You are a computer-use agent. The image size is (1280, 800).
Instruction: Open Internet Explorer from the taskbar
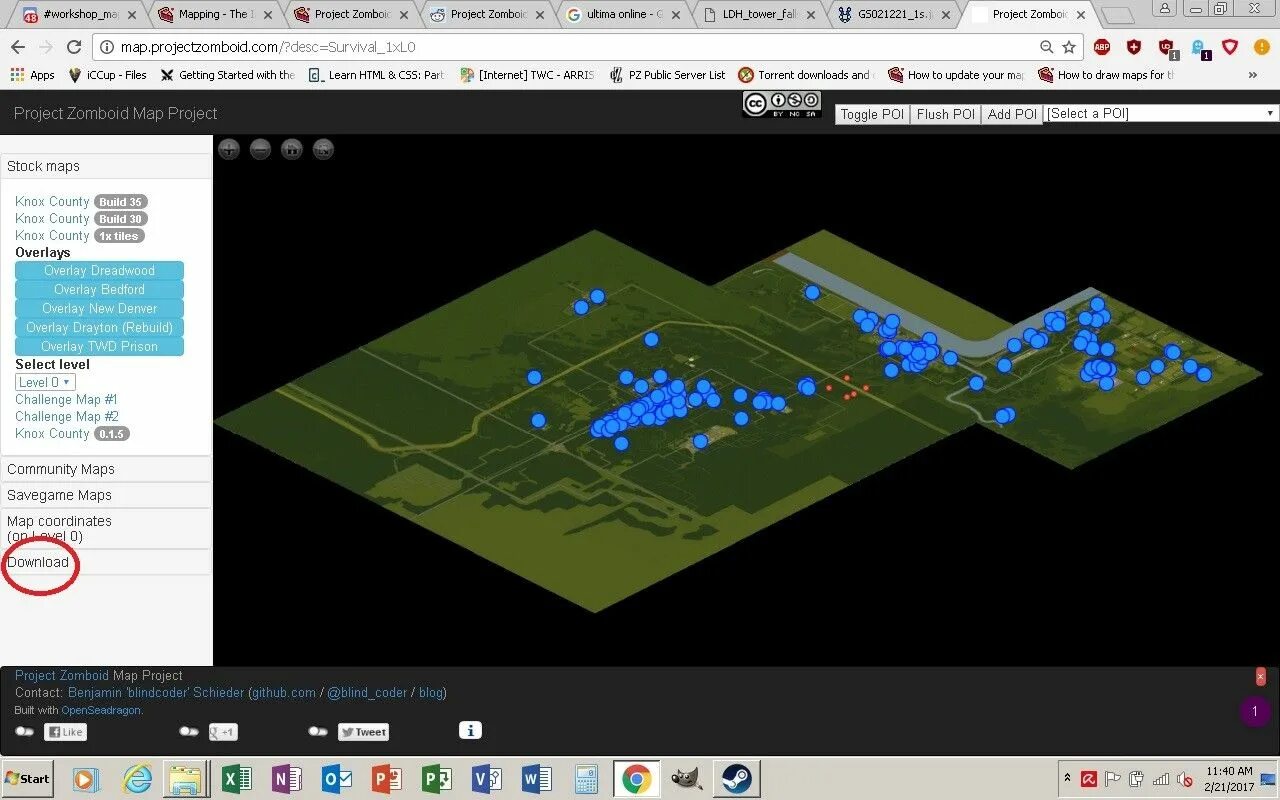click(137, 778)
